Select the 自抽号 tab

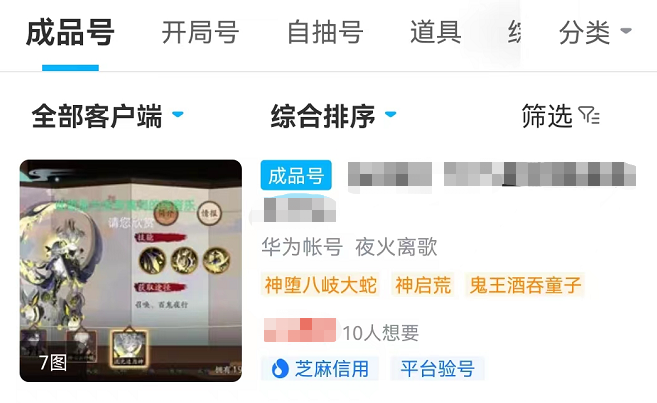(325, 33)
